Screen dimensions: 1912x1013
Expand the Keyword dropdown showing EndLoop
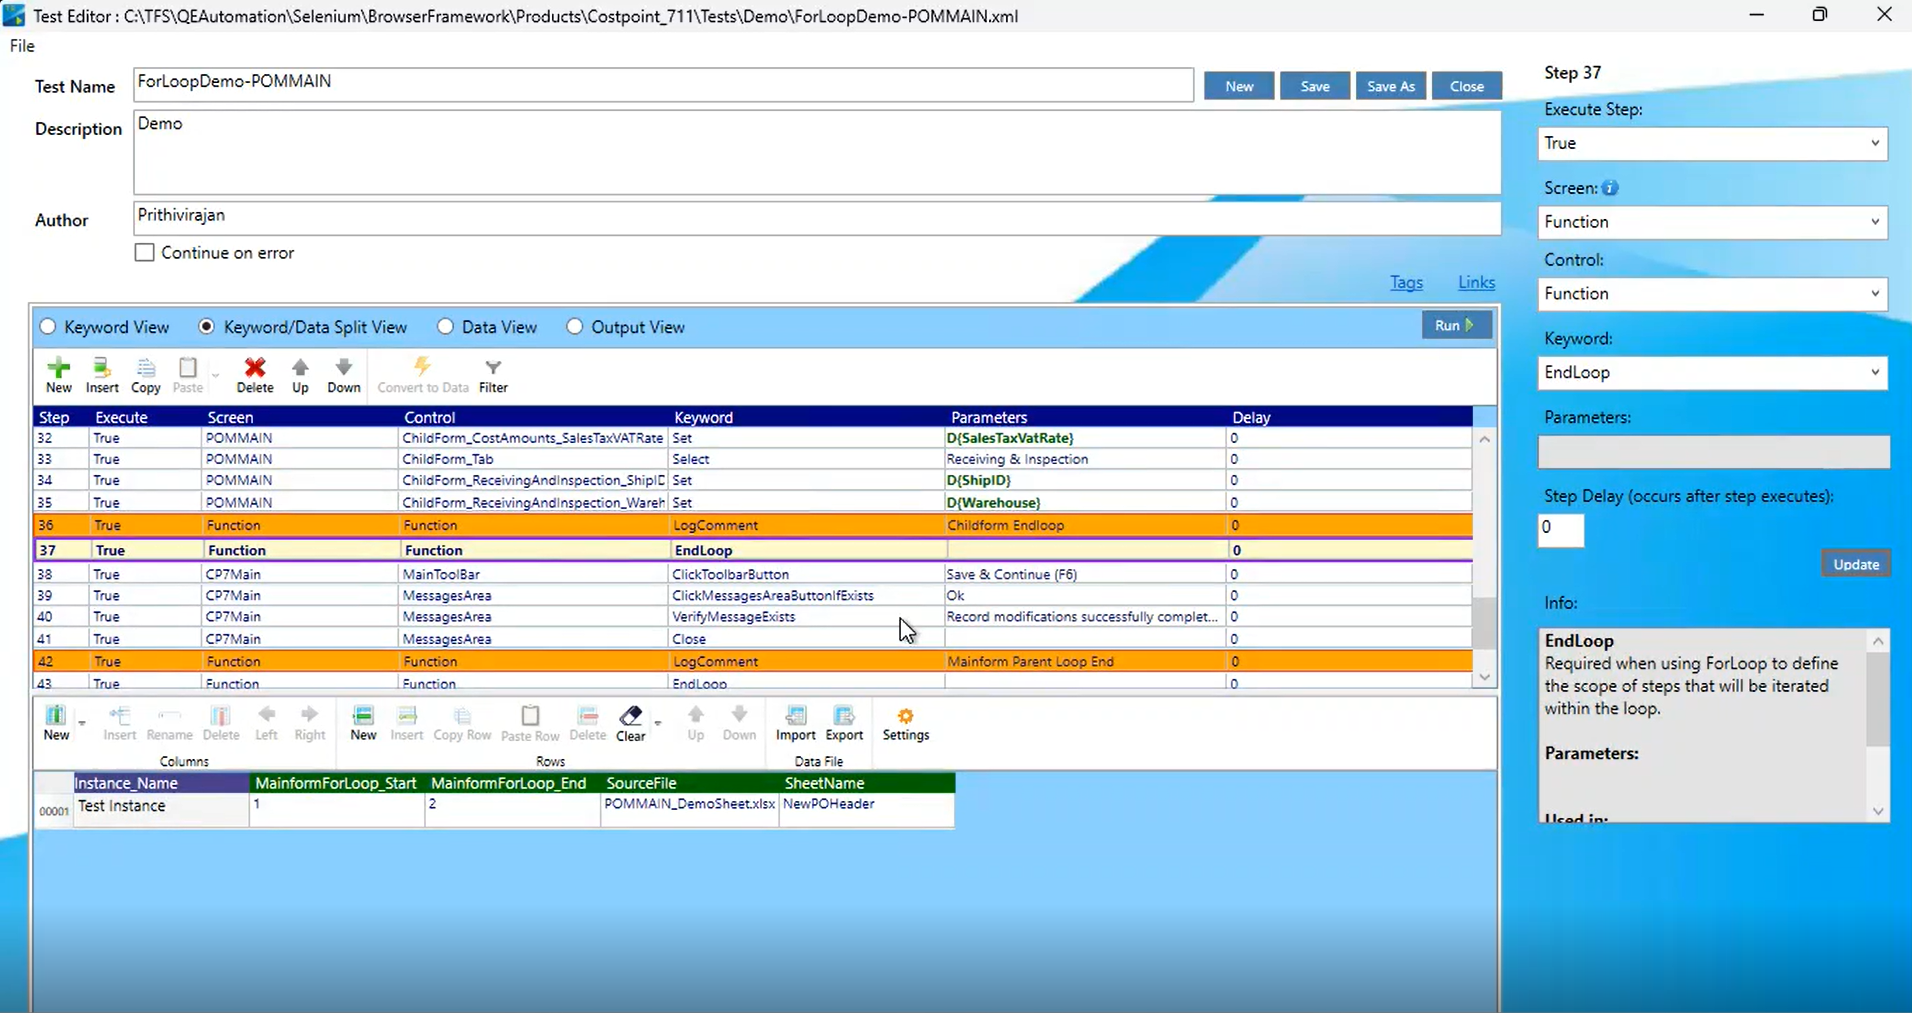[1712, 372]
